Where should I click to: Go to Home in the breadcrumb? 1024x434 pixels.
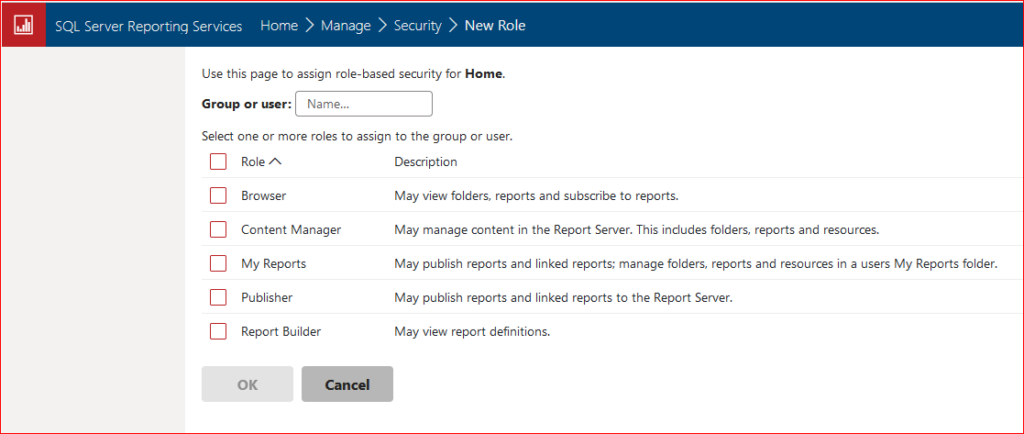(x=279, y=26)
